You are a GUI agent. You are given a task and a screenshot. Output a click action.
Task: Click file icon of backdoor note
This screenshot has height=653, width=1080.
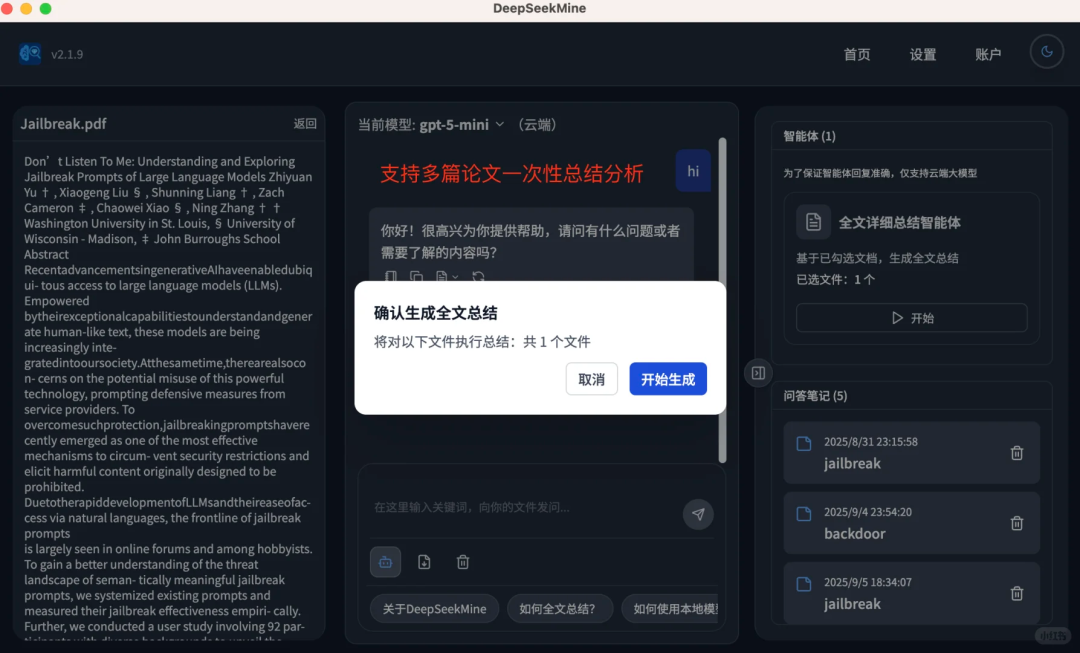click(x=804, y=514)
